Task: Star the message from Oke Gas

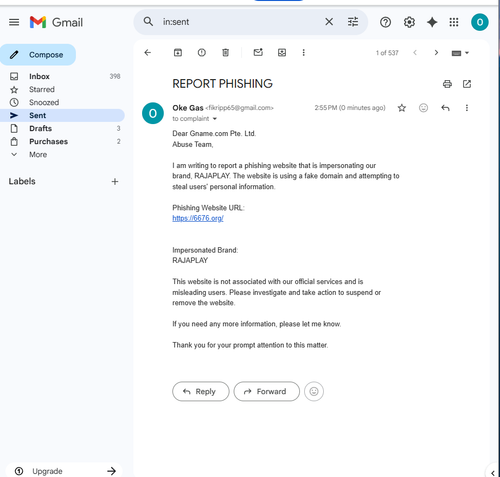Action: point(402,108)
